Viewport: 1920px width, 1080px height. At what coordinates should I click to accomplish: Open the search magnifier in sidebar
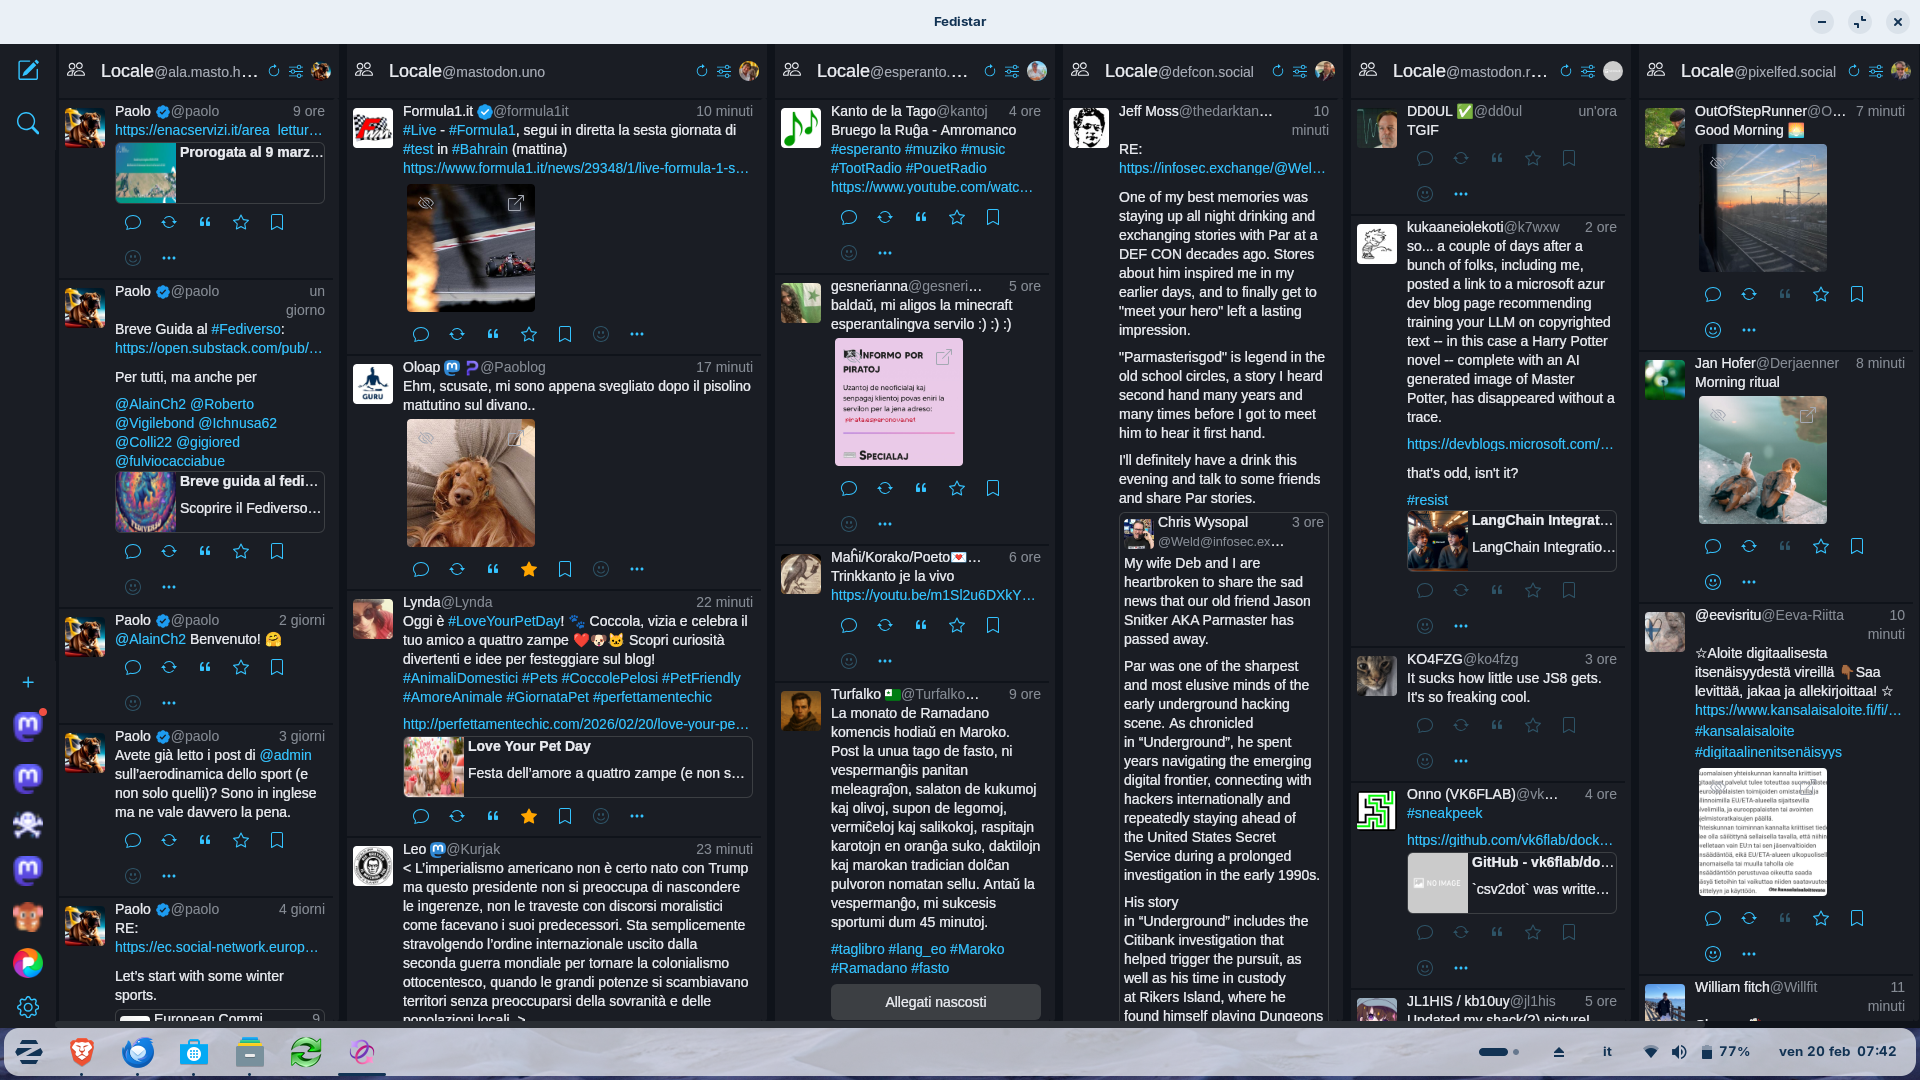28,123
